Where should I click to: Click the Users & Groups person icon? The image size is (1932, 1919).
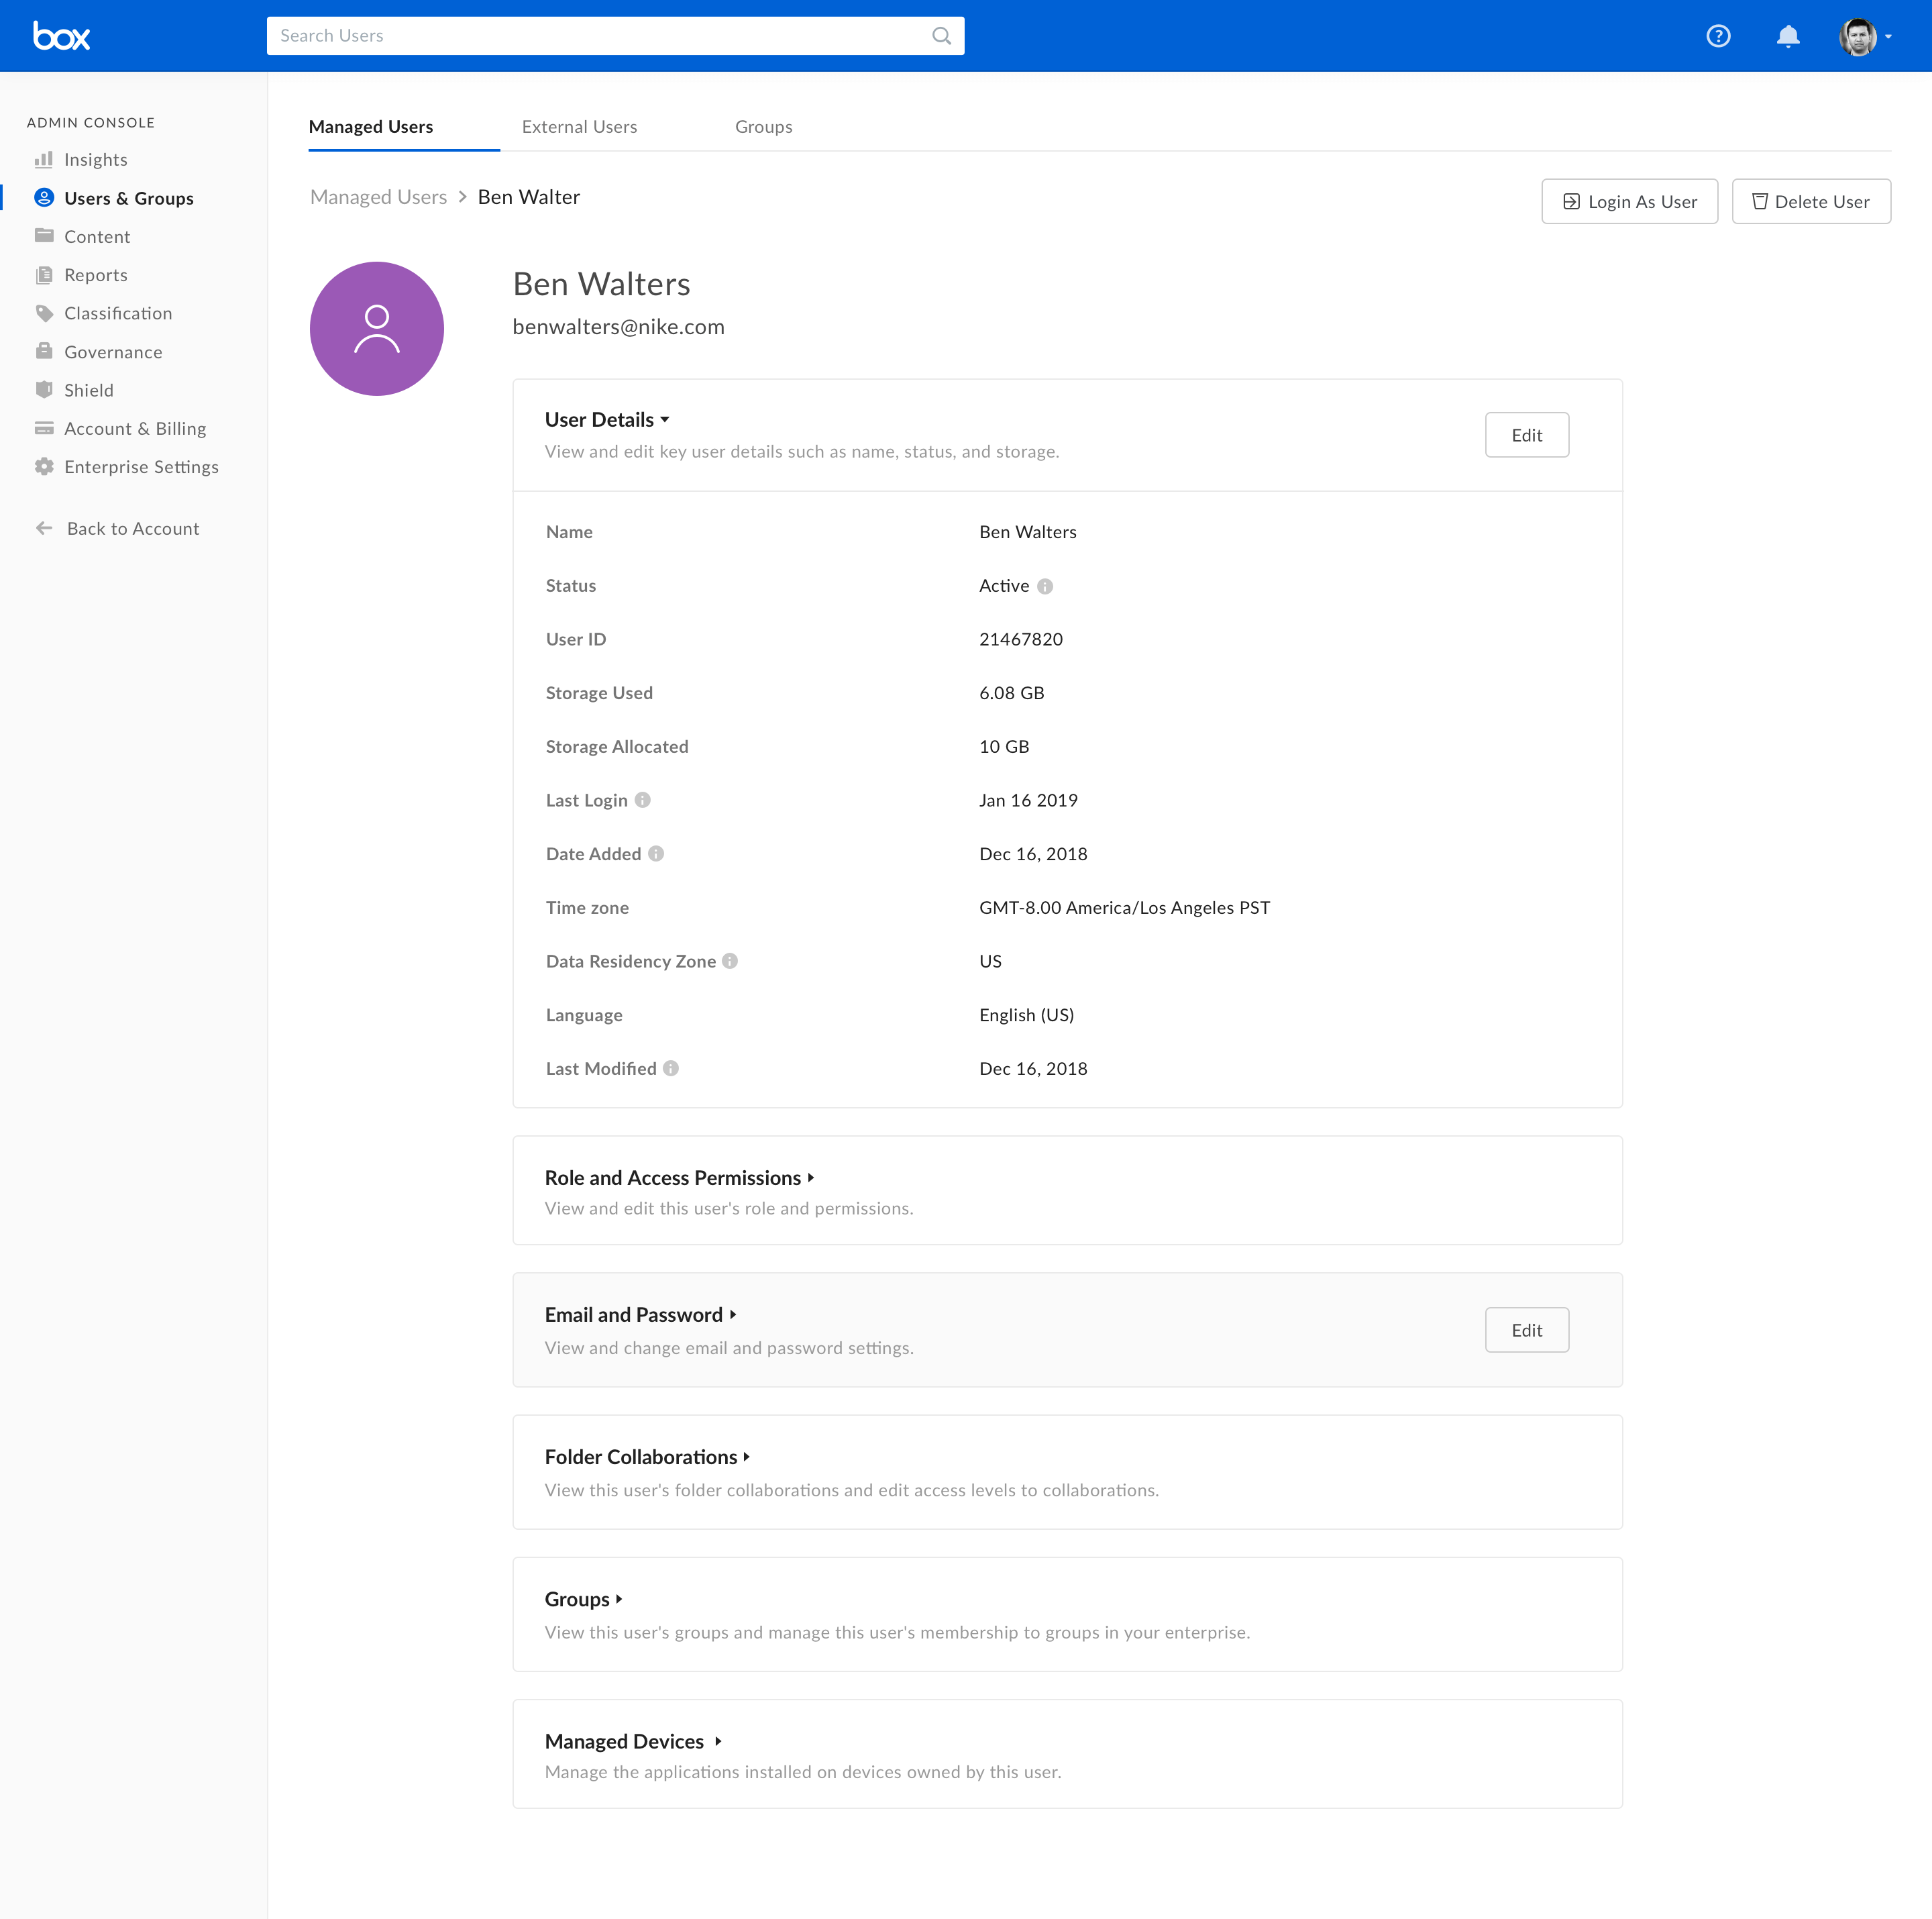coord(44,198)
